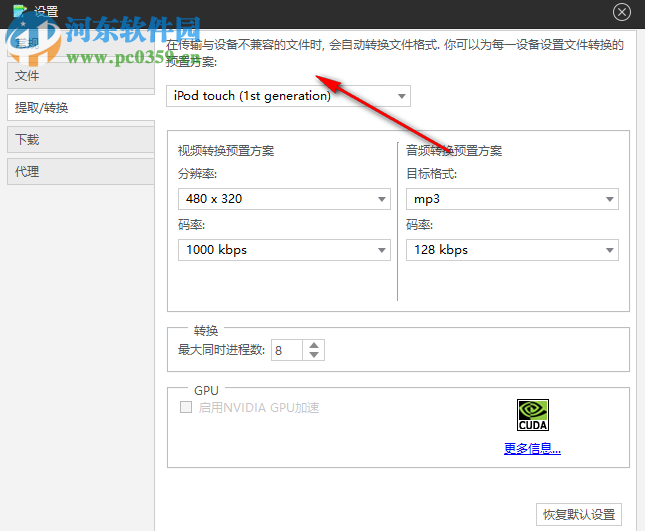This screenshot has width=645, height=531.
Task: Open the iPod touch device dropdown
Action: pyautogui.click(x=288, y=96)
